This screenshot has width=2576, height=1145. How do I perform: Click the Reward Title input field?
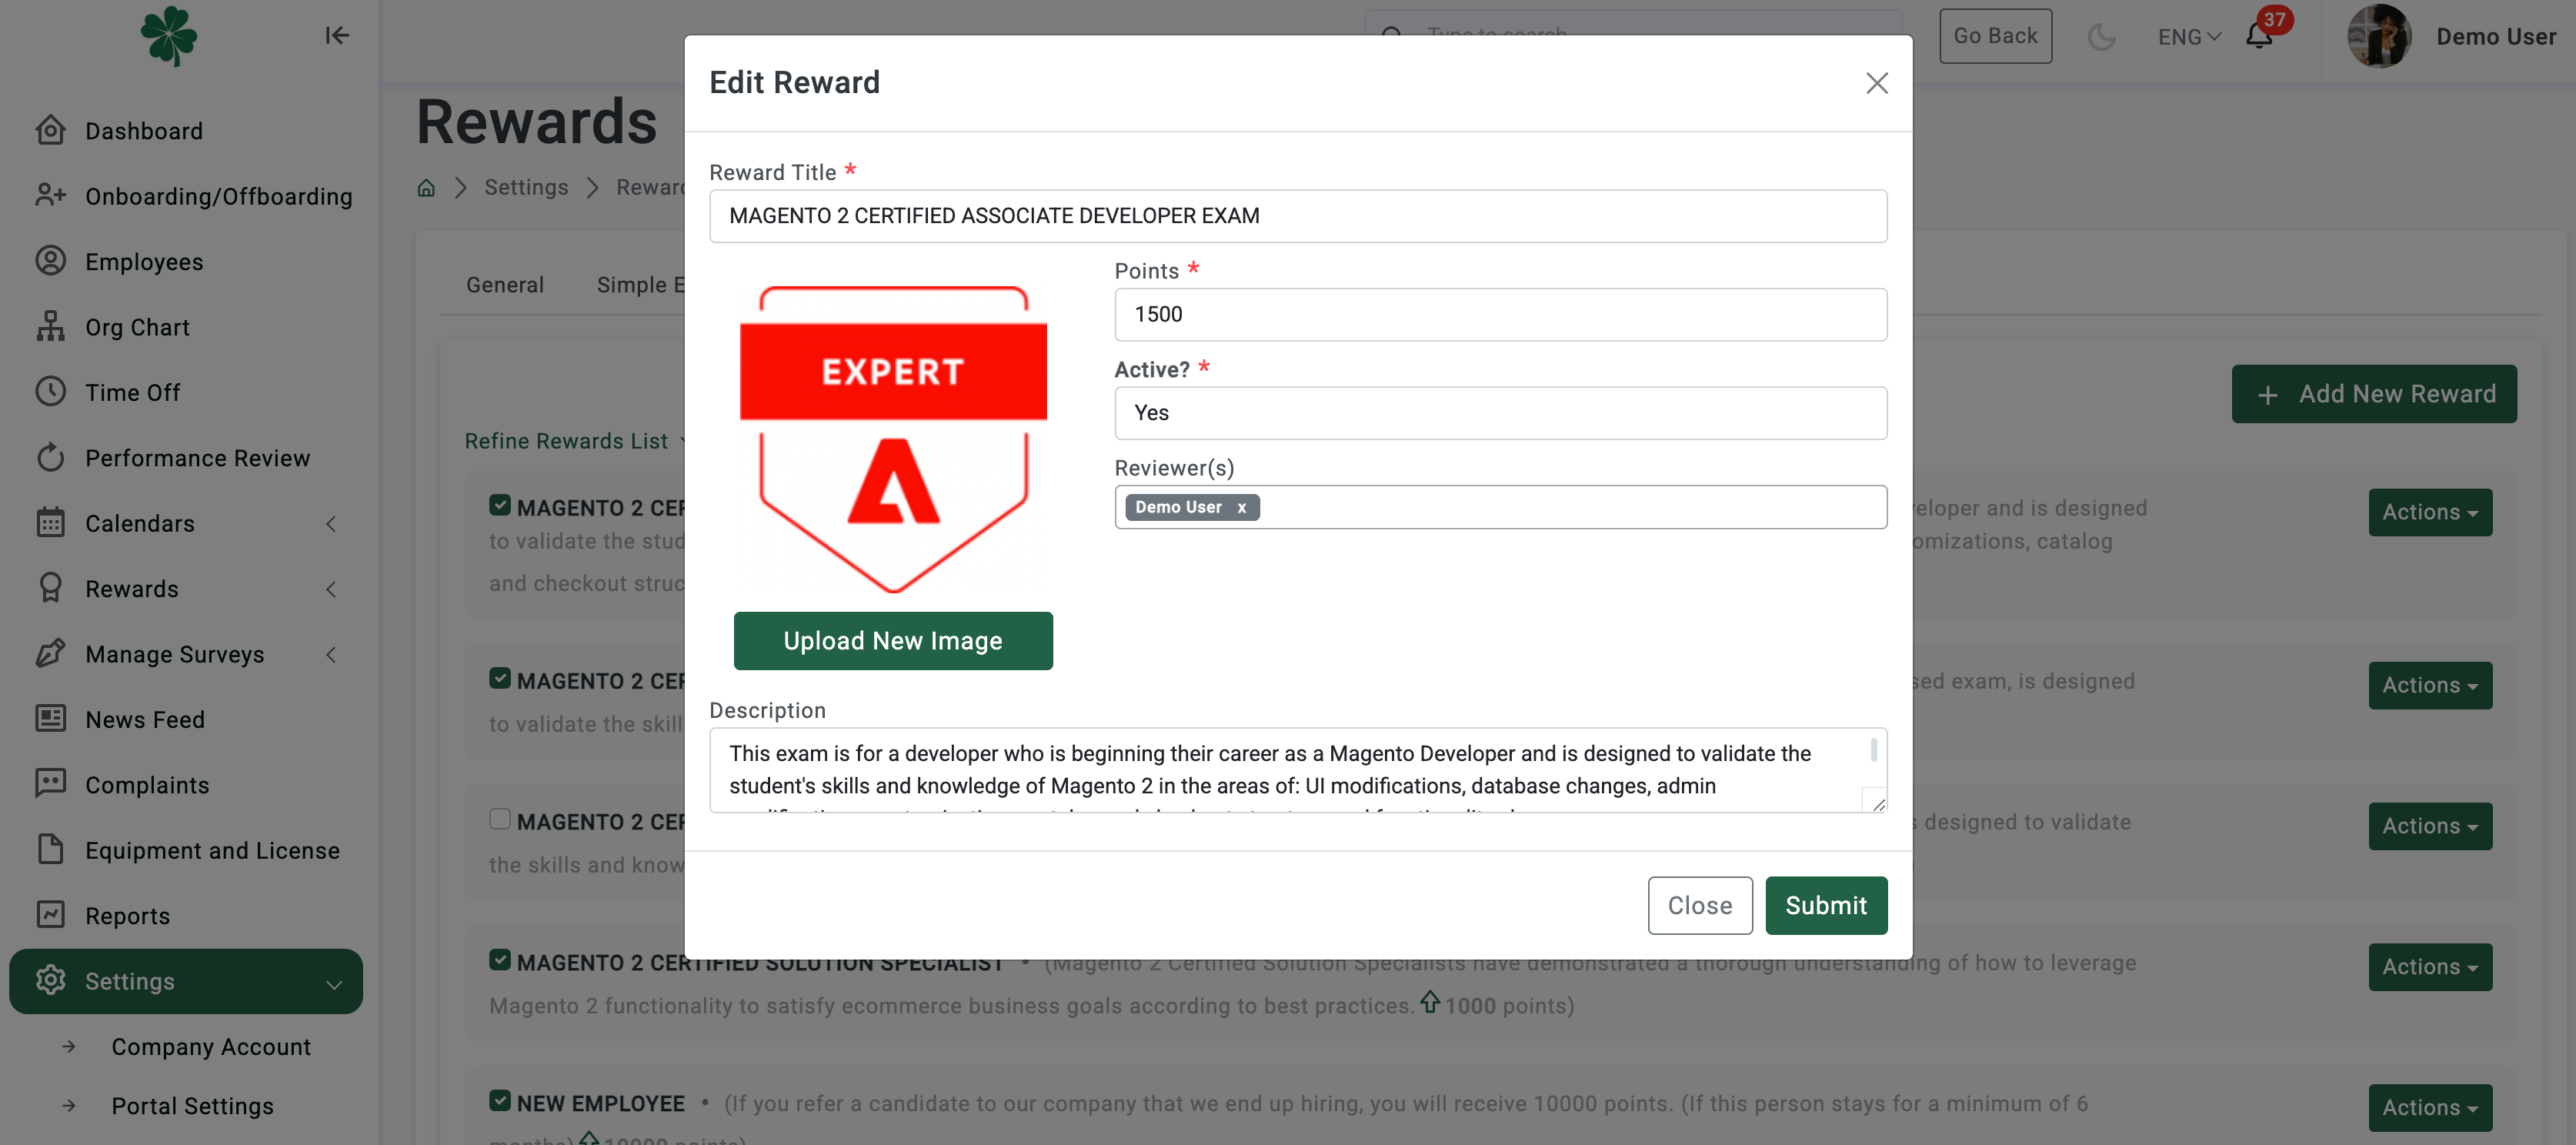click(x=1298, y=216)
